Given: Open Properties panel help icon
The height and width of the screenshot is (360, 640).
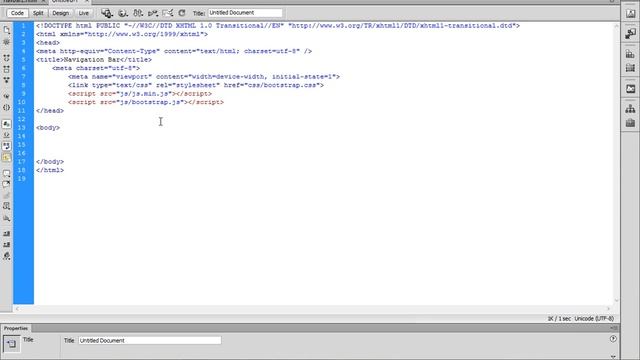Looking at the screenshot, I should click(613, 339).
